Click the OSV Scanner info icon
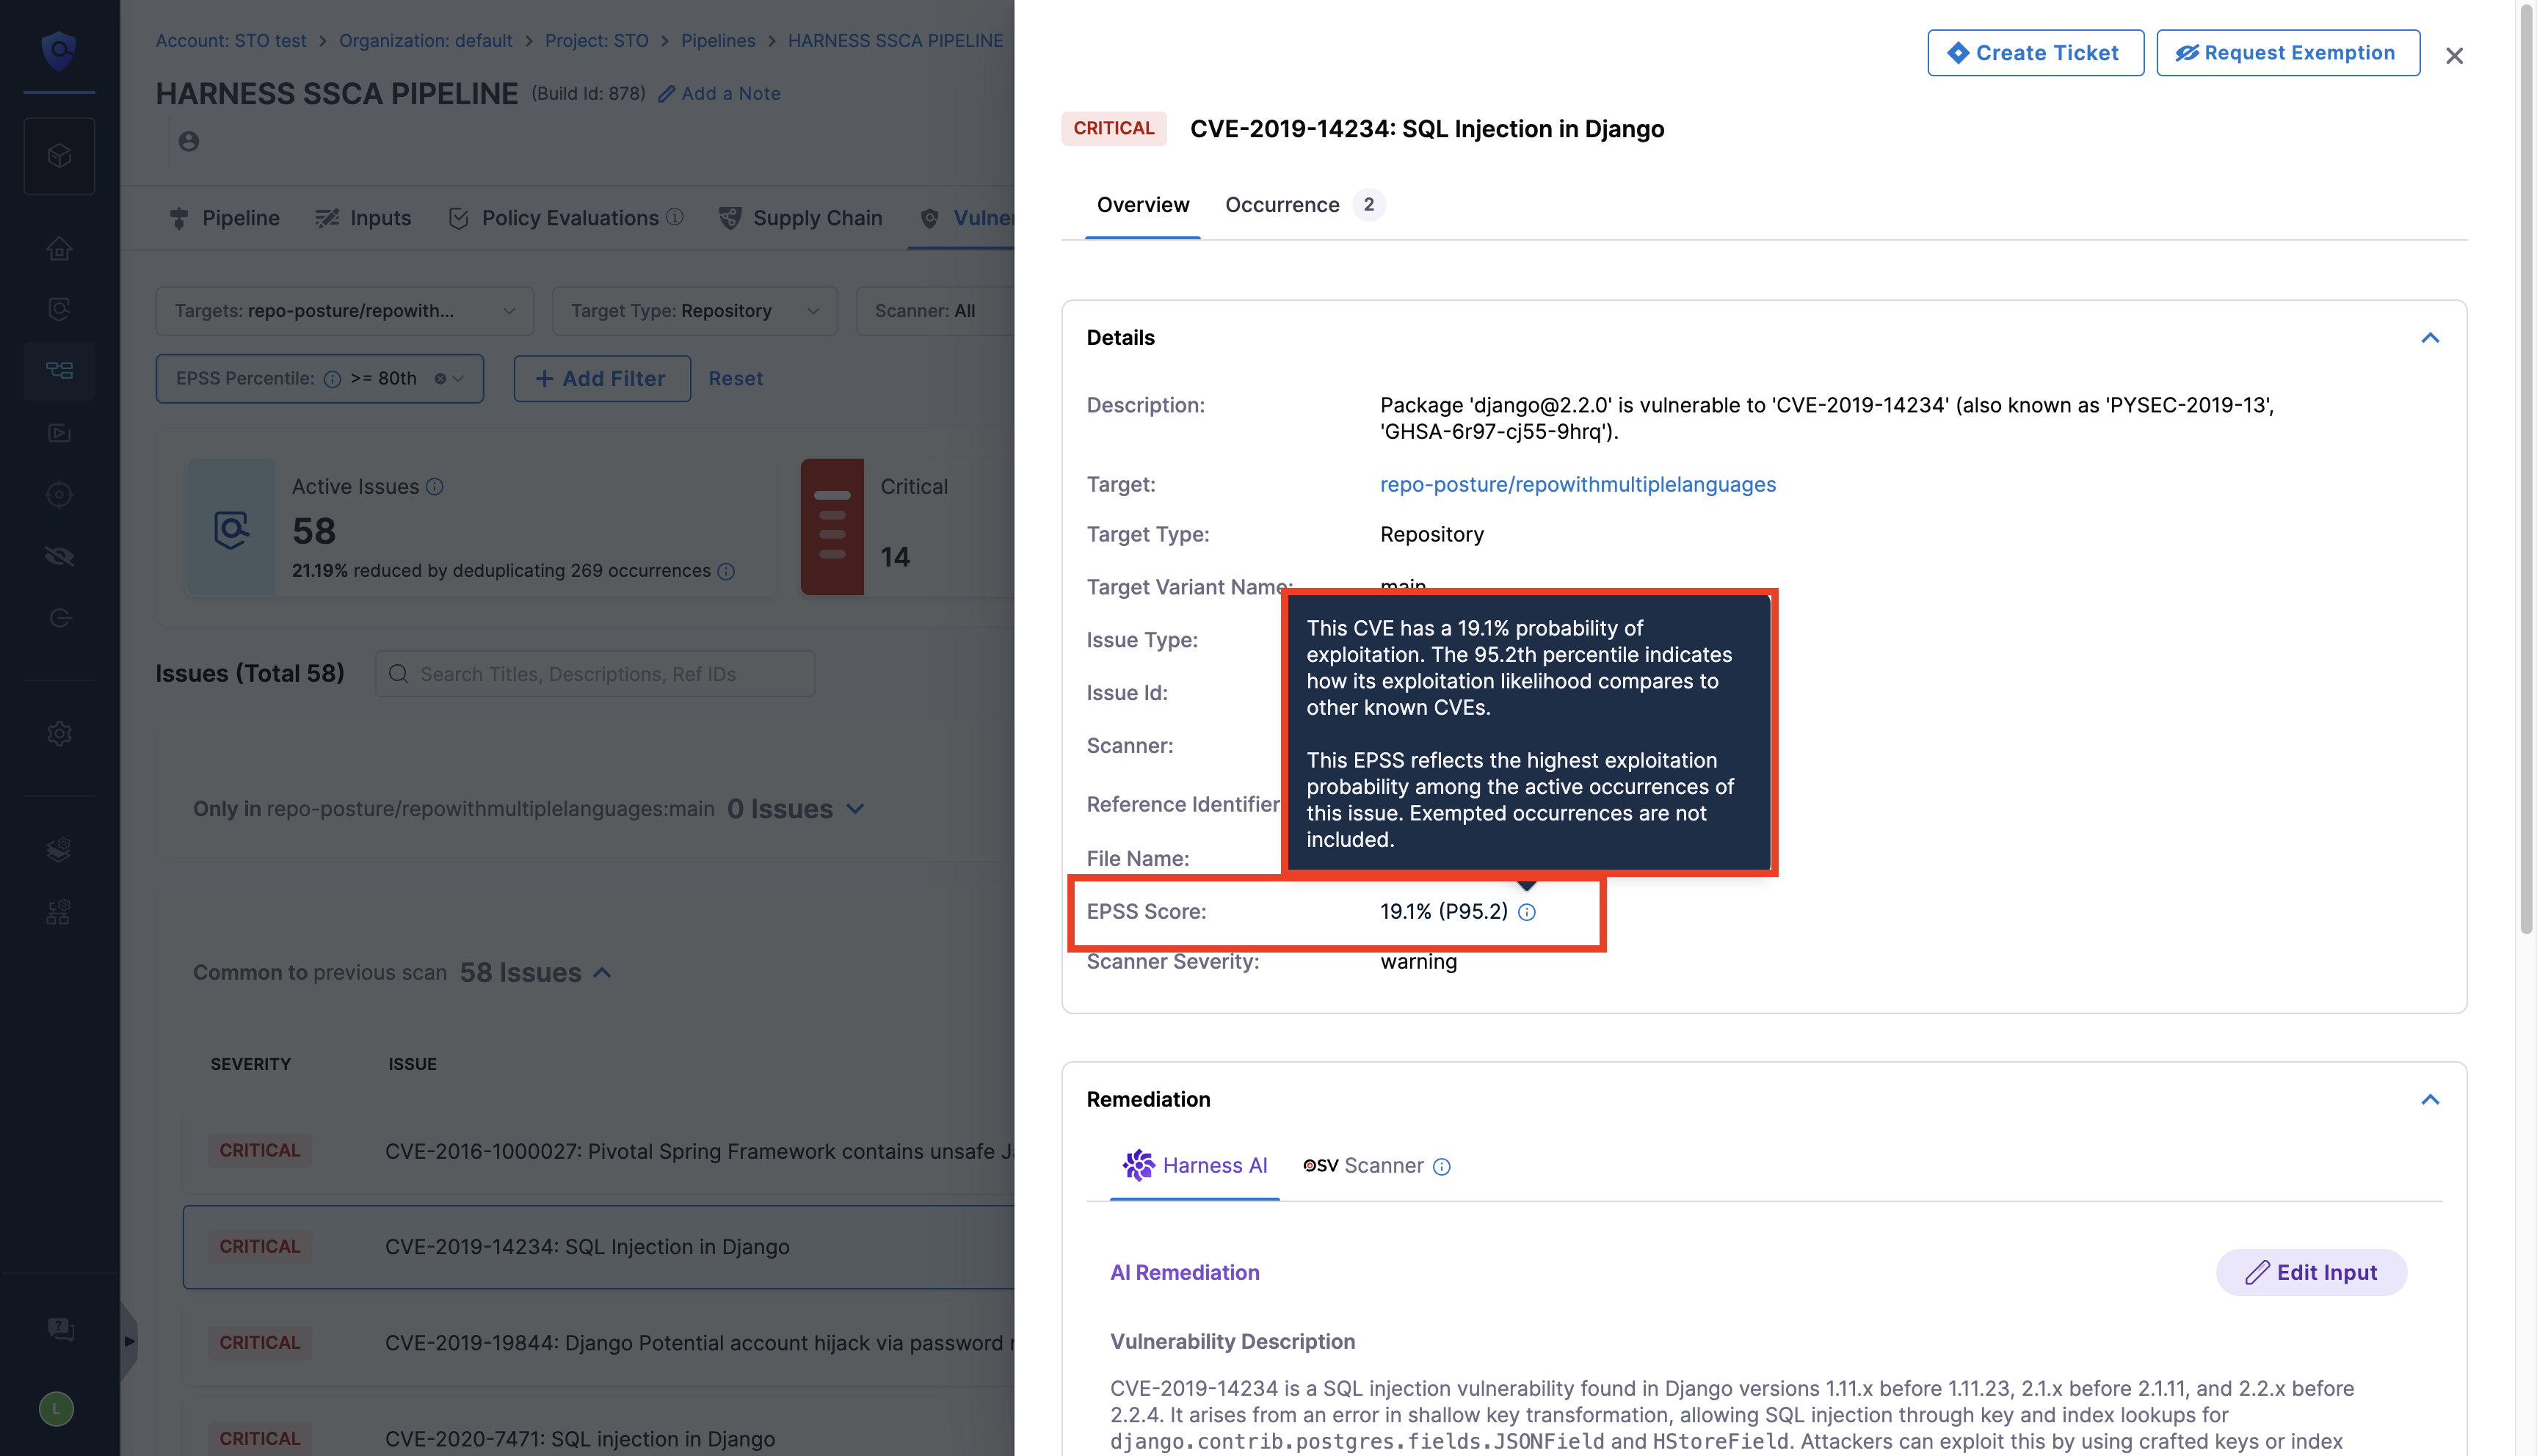 pyautogui.click(x=1441, y=1167)
